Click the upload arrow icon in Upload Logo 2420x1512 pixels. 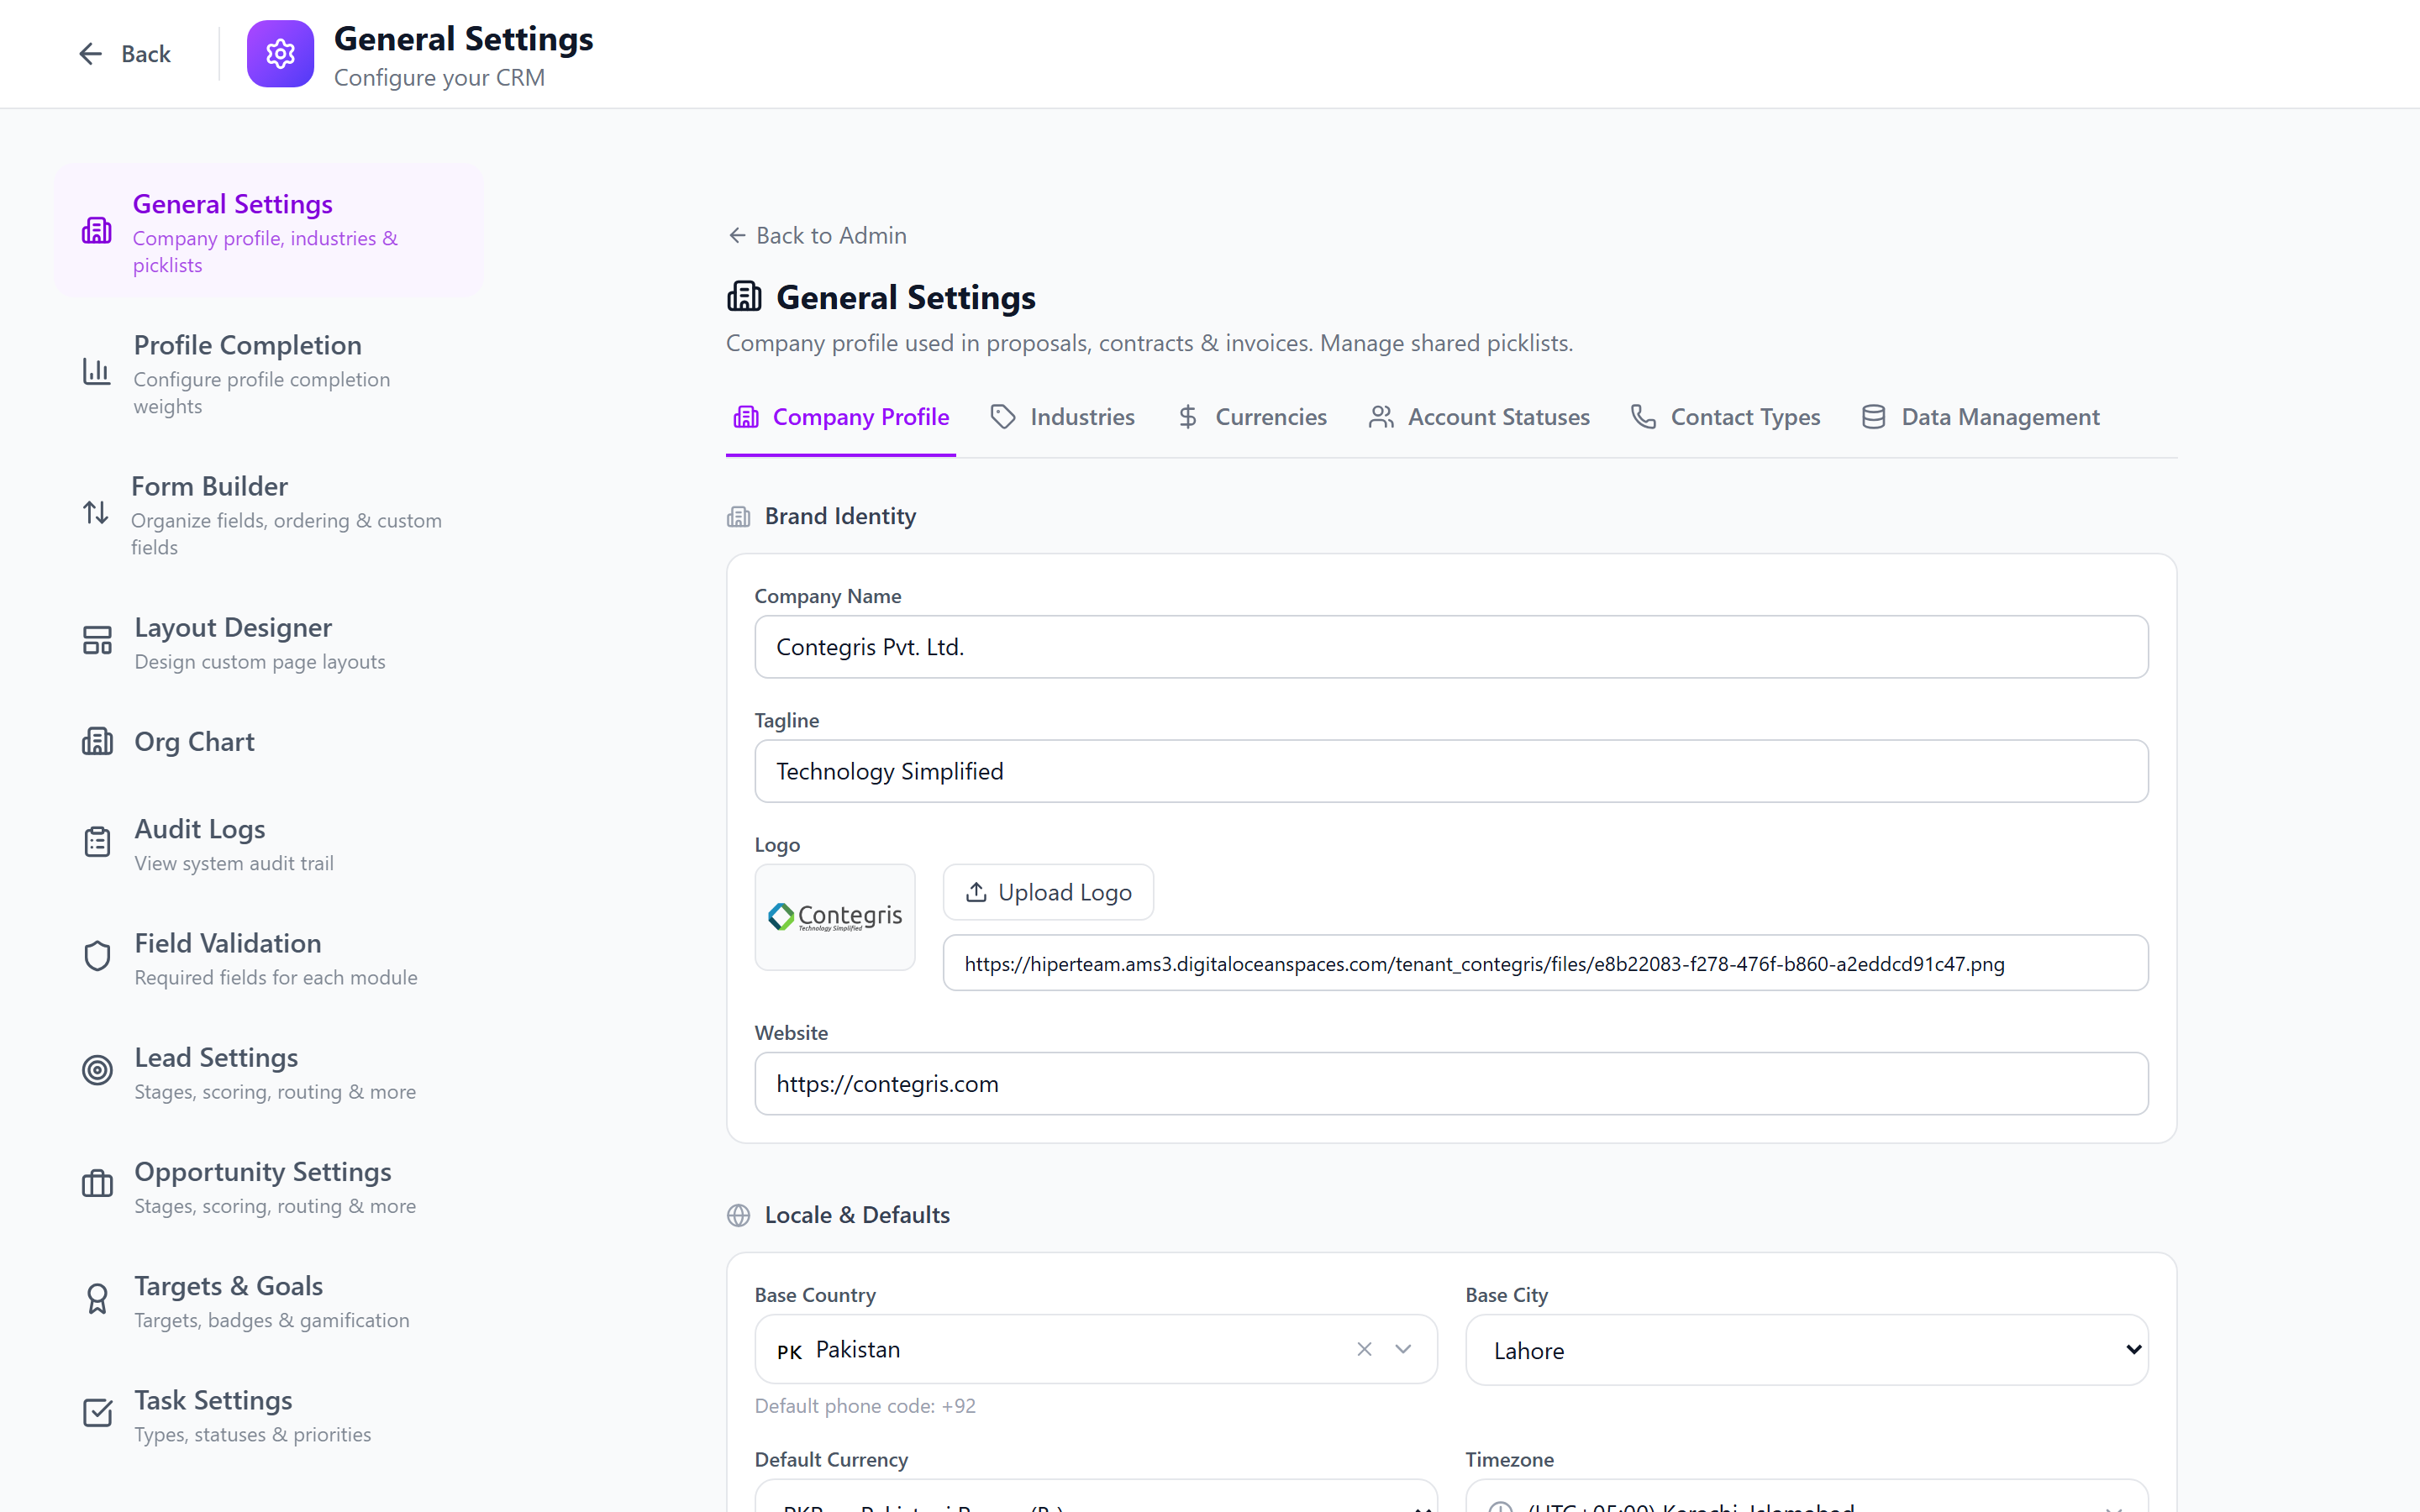pyautogui.click(x=976, y=892)
